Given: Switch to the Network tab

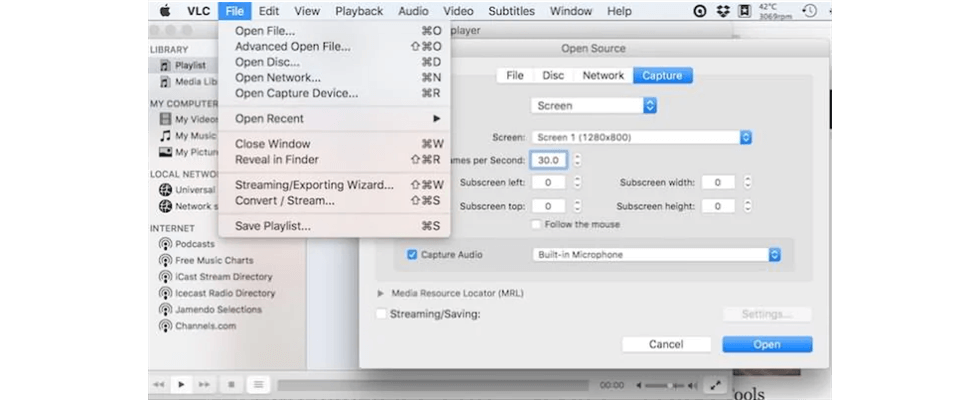Looking at the screenshot, I should tap(603, 75).
